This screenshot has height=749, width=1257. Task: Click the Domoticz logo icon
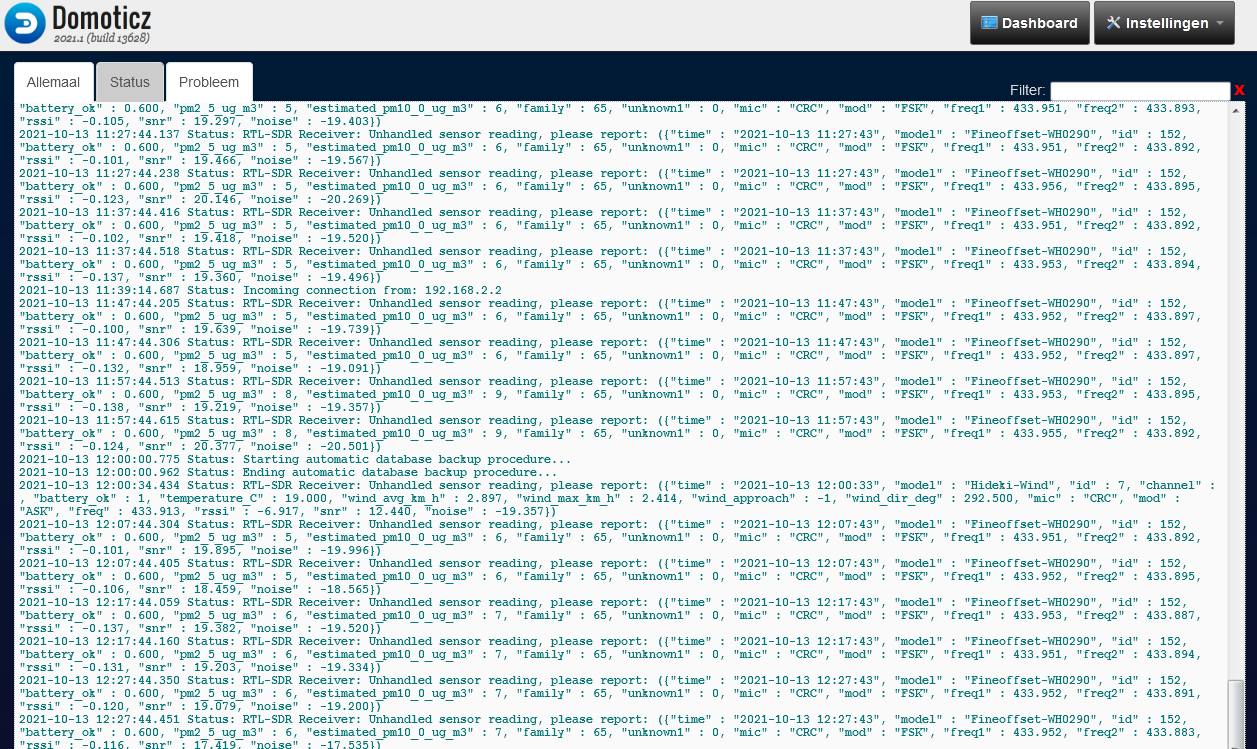click(24, 23)
